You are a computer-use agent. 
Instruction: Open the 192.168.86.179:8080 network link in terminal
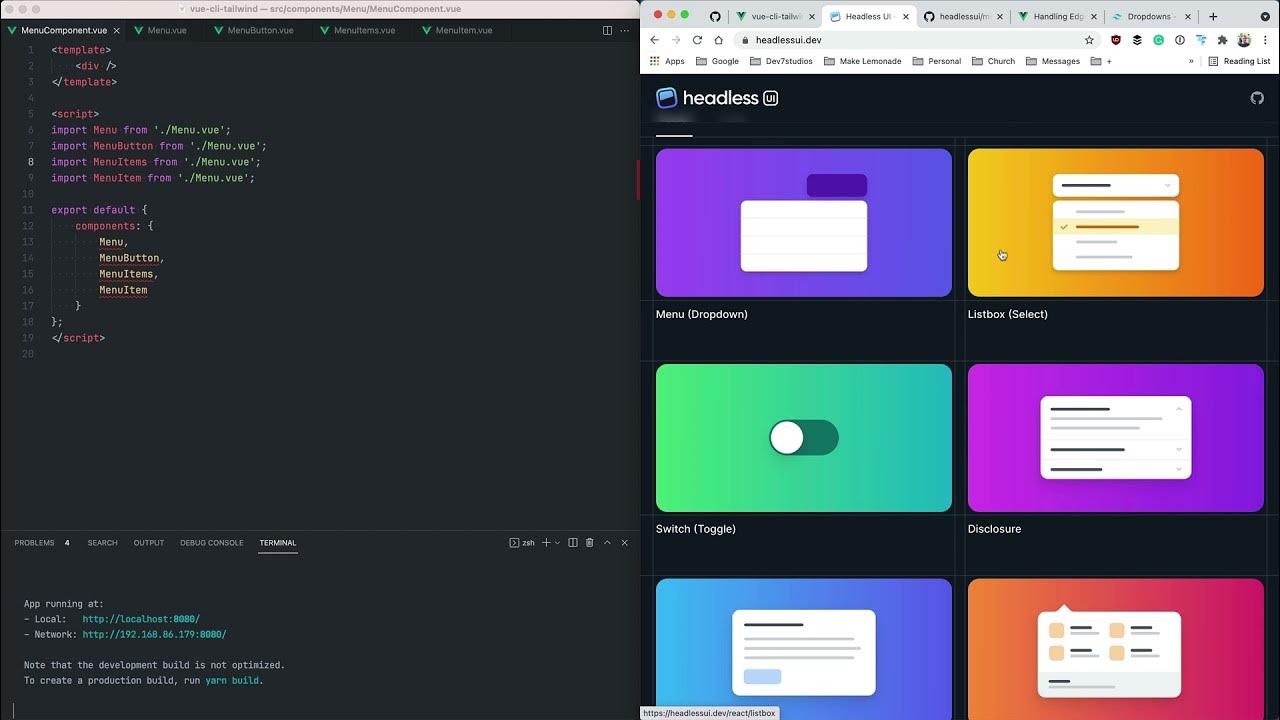coord(154,635)
